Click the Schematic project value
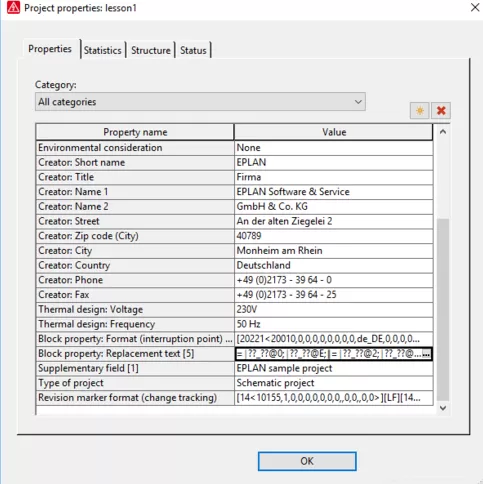 tap(334, 383)
